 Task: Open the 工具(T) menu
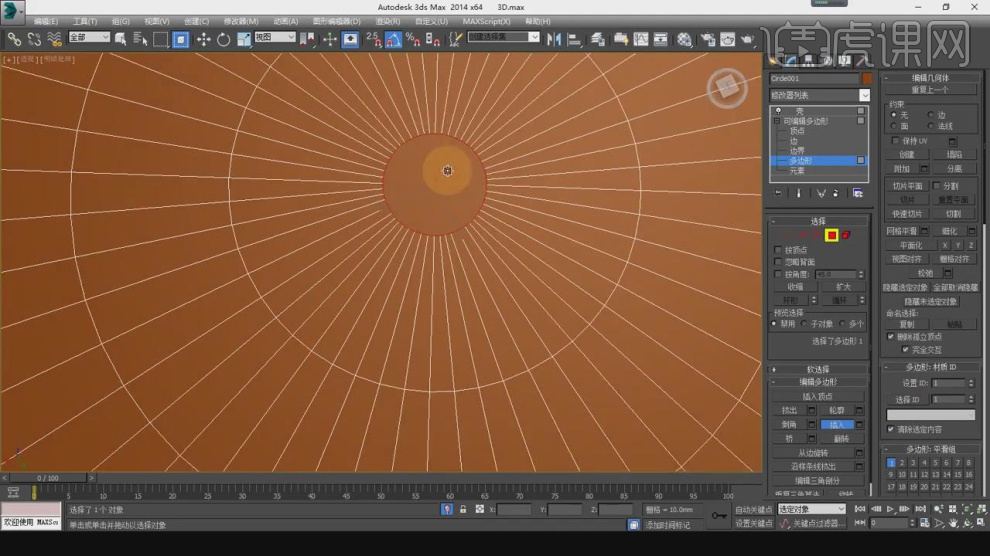click(x=85, y=21)
